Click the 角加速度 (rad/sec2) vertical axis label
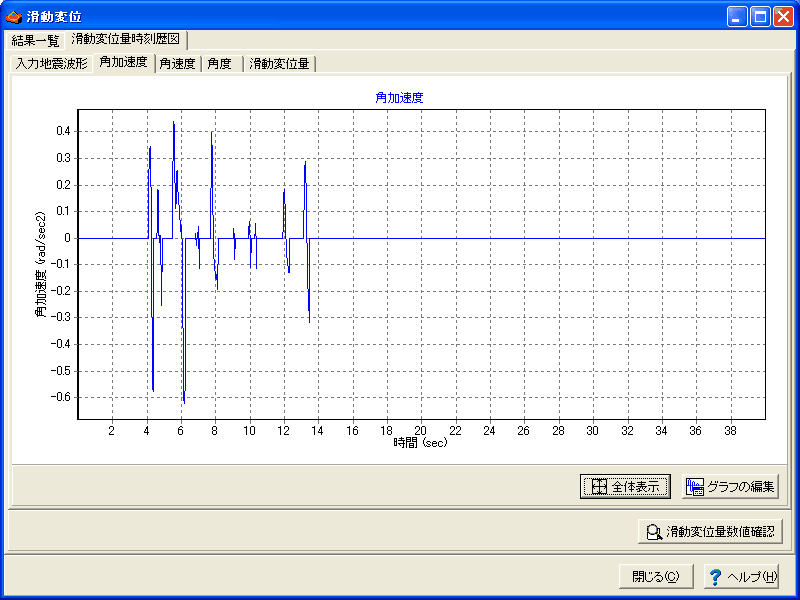Viewport: 800px width, 600px height. [x=41, y=264]
